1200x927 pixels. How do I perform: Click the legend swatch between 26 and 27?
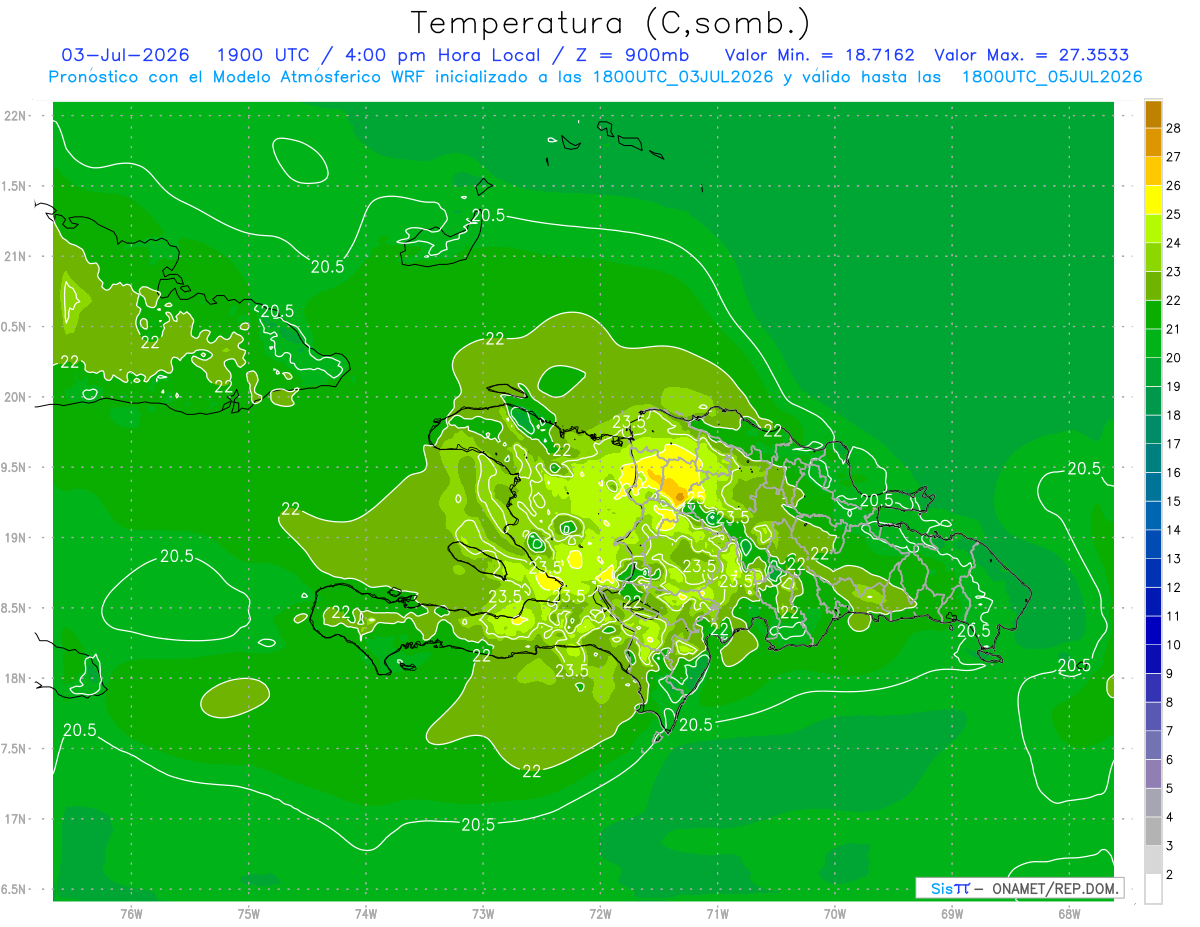point(1153,171)
